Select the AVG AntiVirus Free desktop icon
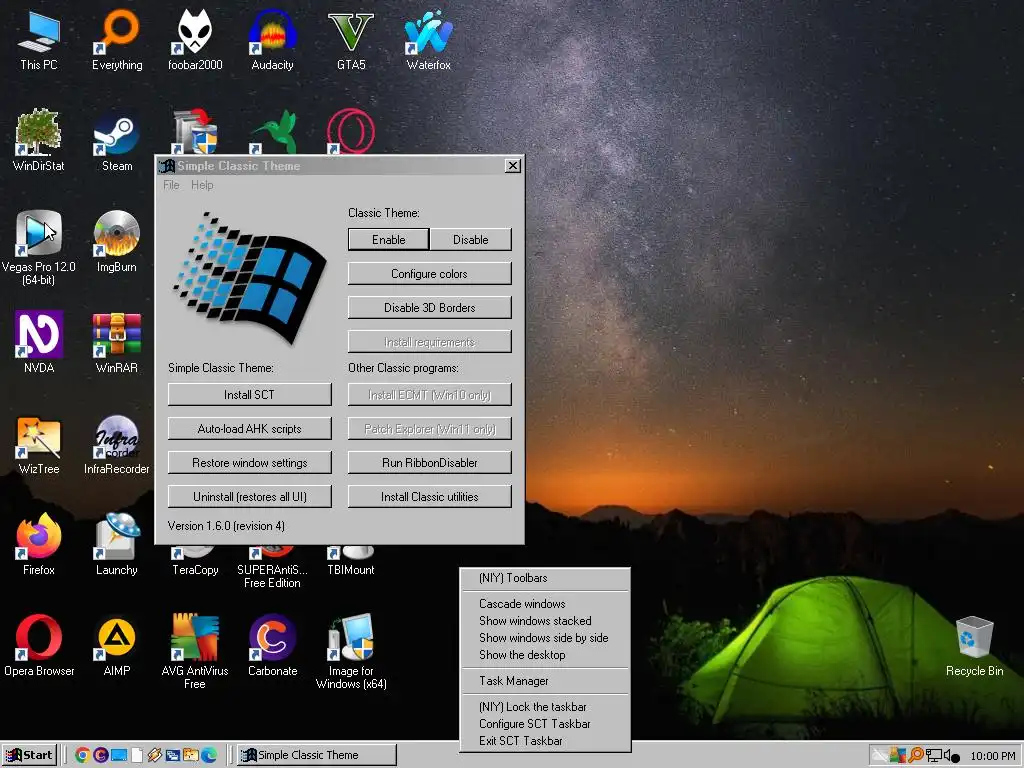 coord(195,652)
